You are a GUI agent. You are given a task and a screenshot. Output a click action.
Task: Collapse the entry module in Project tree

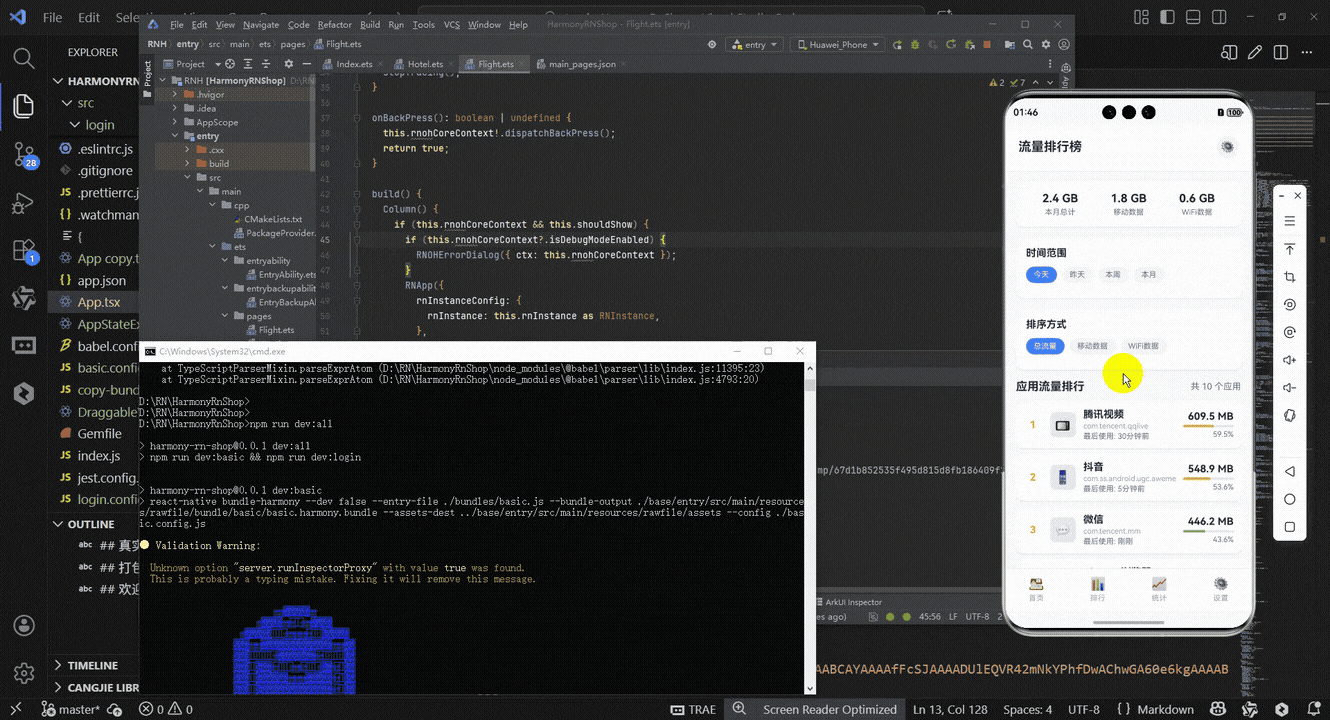point(175,136)
